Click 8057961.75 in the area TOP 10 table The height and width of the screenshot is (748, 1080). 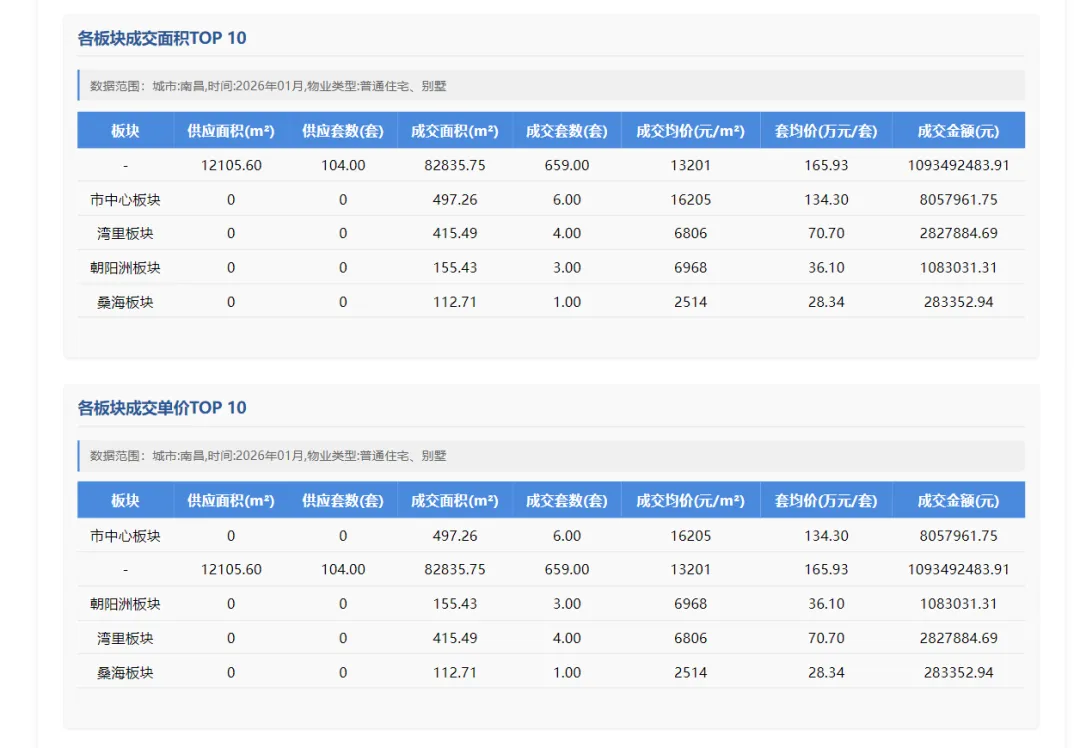click(958, 200)
